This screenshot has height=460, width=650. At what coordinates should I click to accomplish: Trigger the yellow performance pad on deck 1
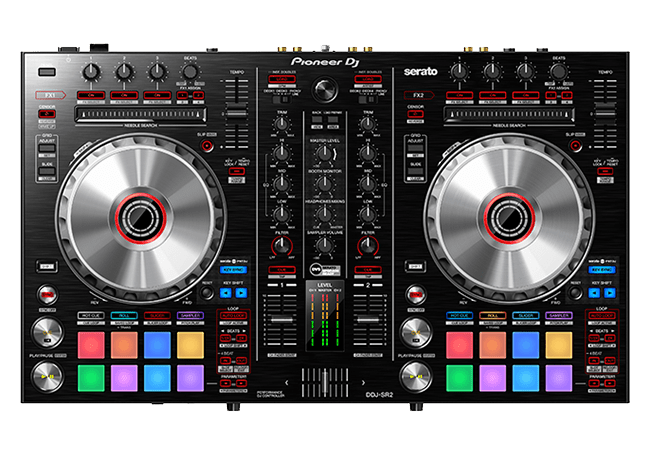coord(190,345)
